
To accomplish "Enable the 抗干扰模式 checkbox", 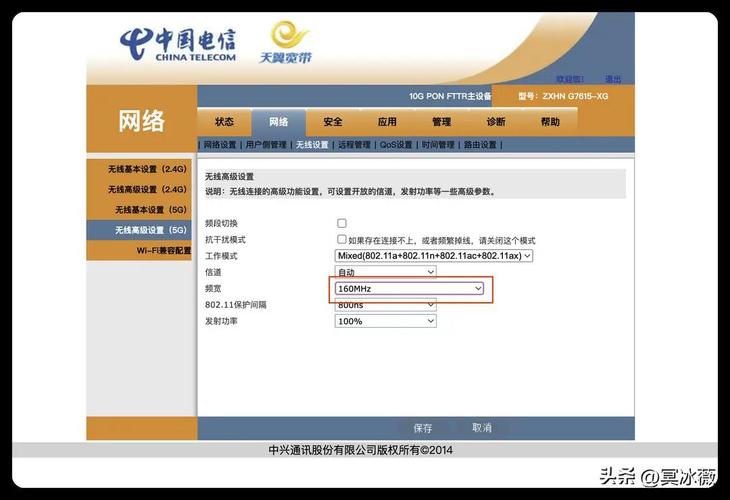I will [x=342, y=239].
